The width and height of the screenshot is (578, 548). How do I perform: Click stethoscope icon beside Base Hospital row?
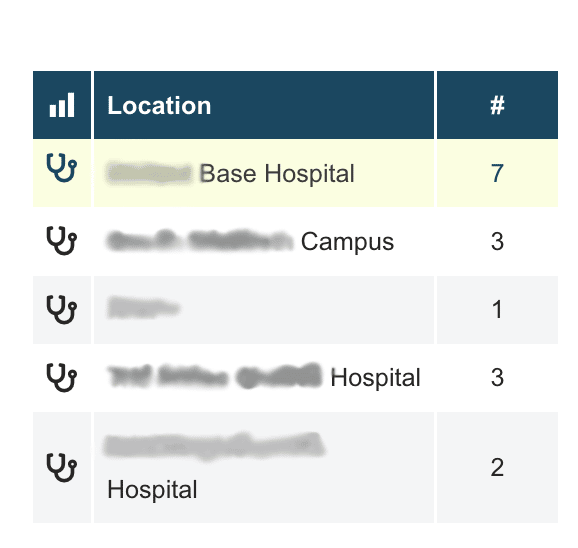[62, 168]
